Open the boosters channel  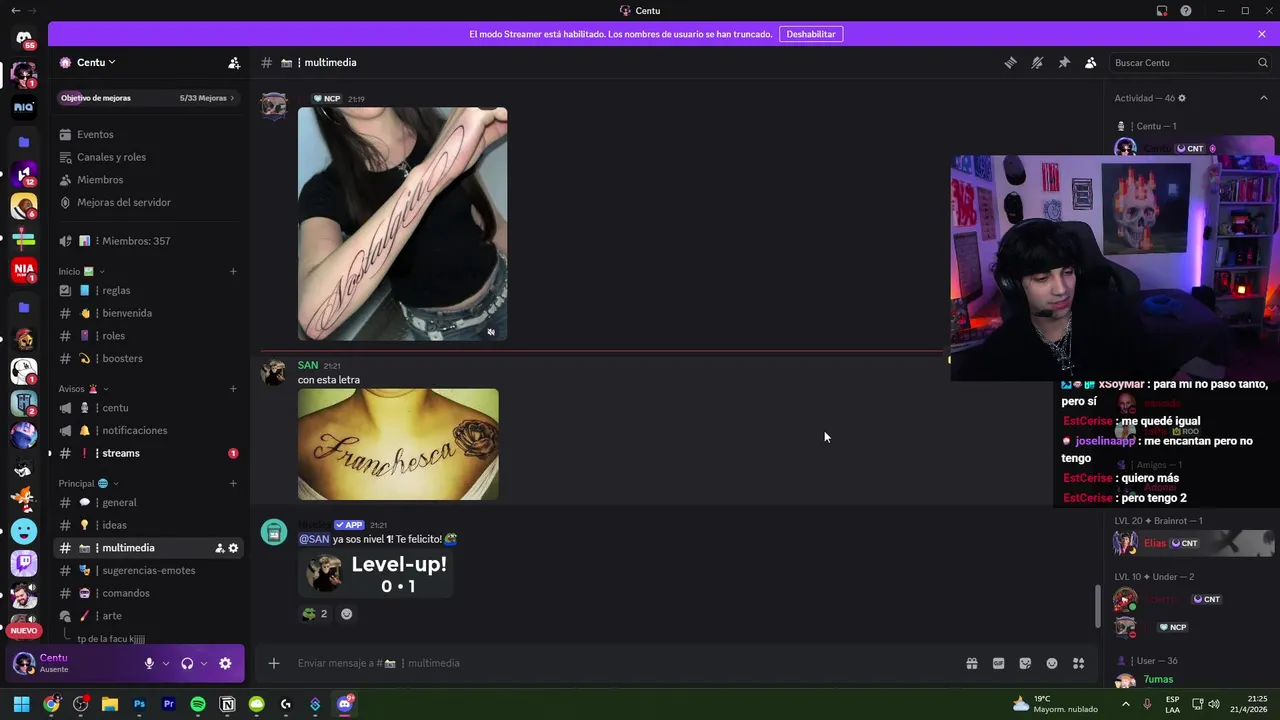pyautogui.click(x=148, y=358)
